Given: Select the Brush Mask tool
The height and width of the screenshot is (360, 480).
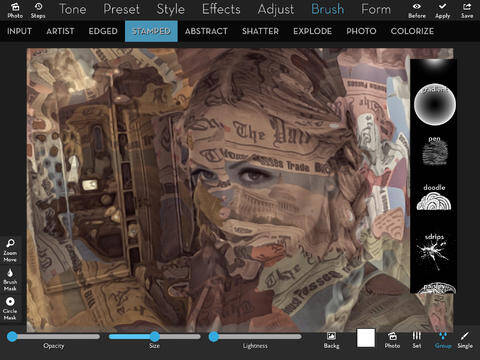Looking at the screenshot, I should pyautogui.click(x=10, y=279).
